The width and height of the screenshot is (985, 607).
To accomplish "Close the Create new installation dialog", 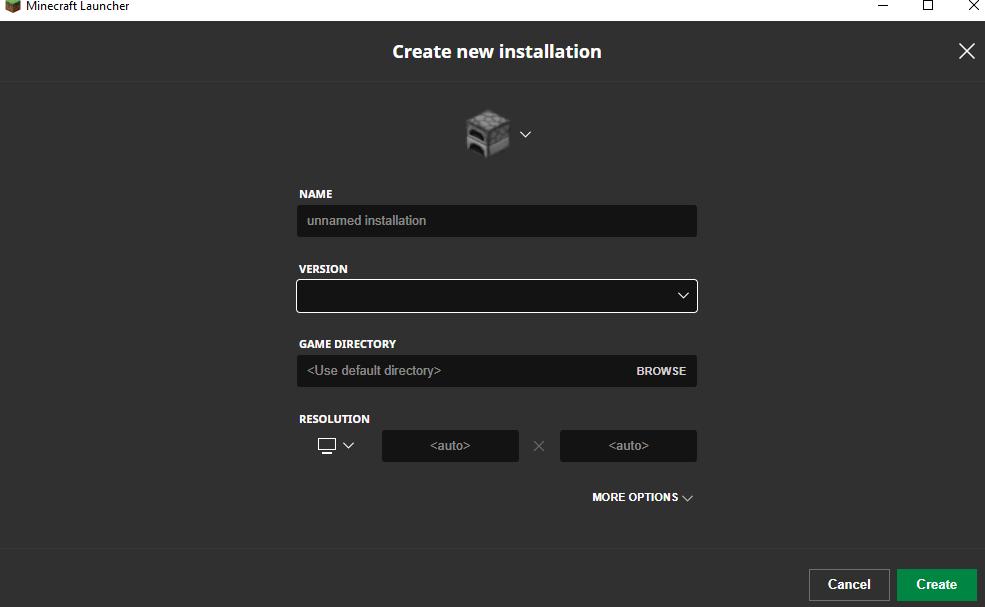I will 967,51.
